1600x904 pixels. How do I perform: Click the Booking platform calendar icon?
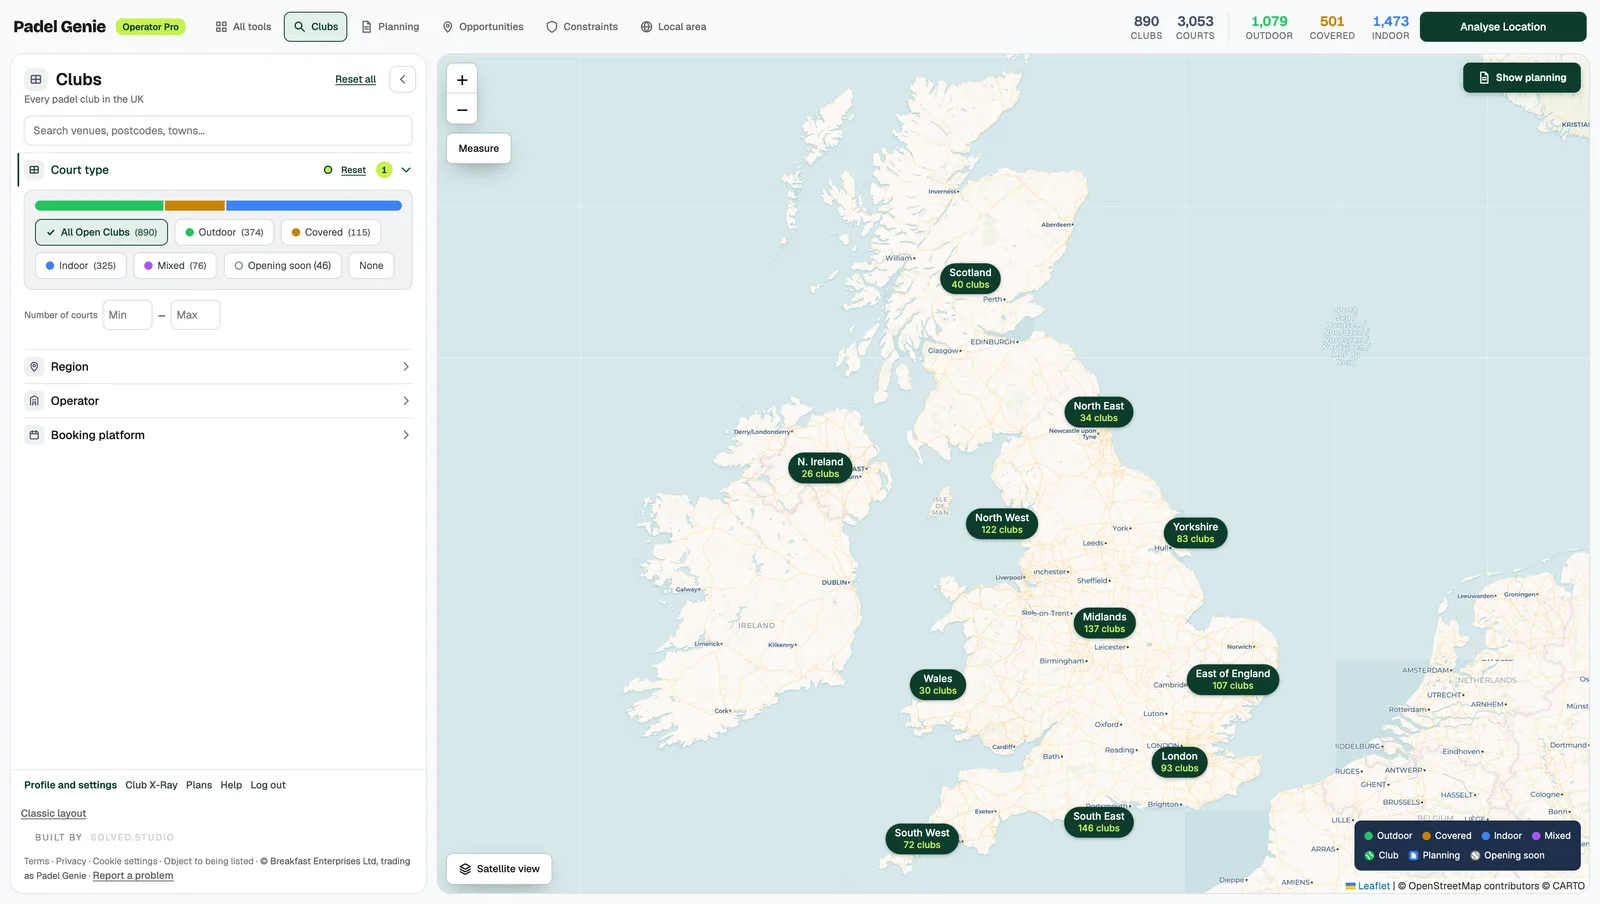[34, 435]
